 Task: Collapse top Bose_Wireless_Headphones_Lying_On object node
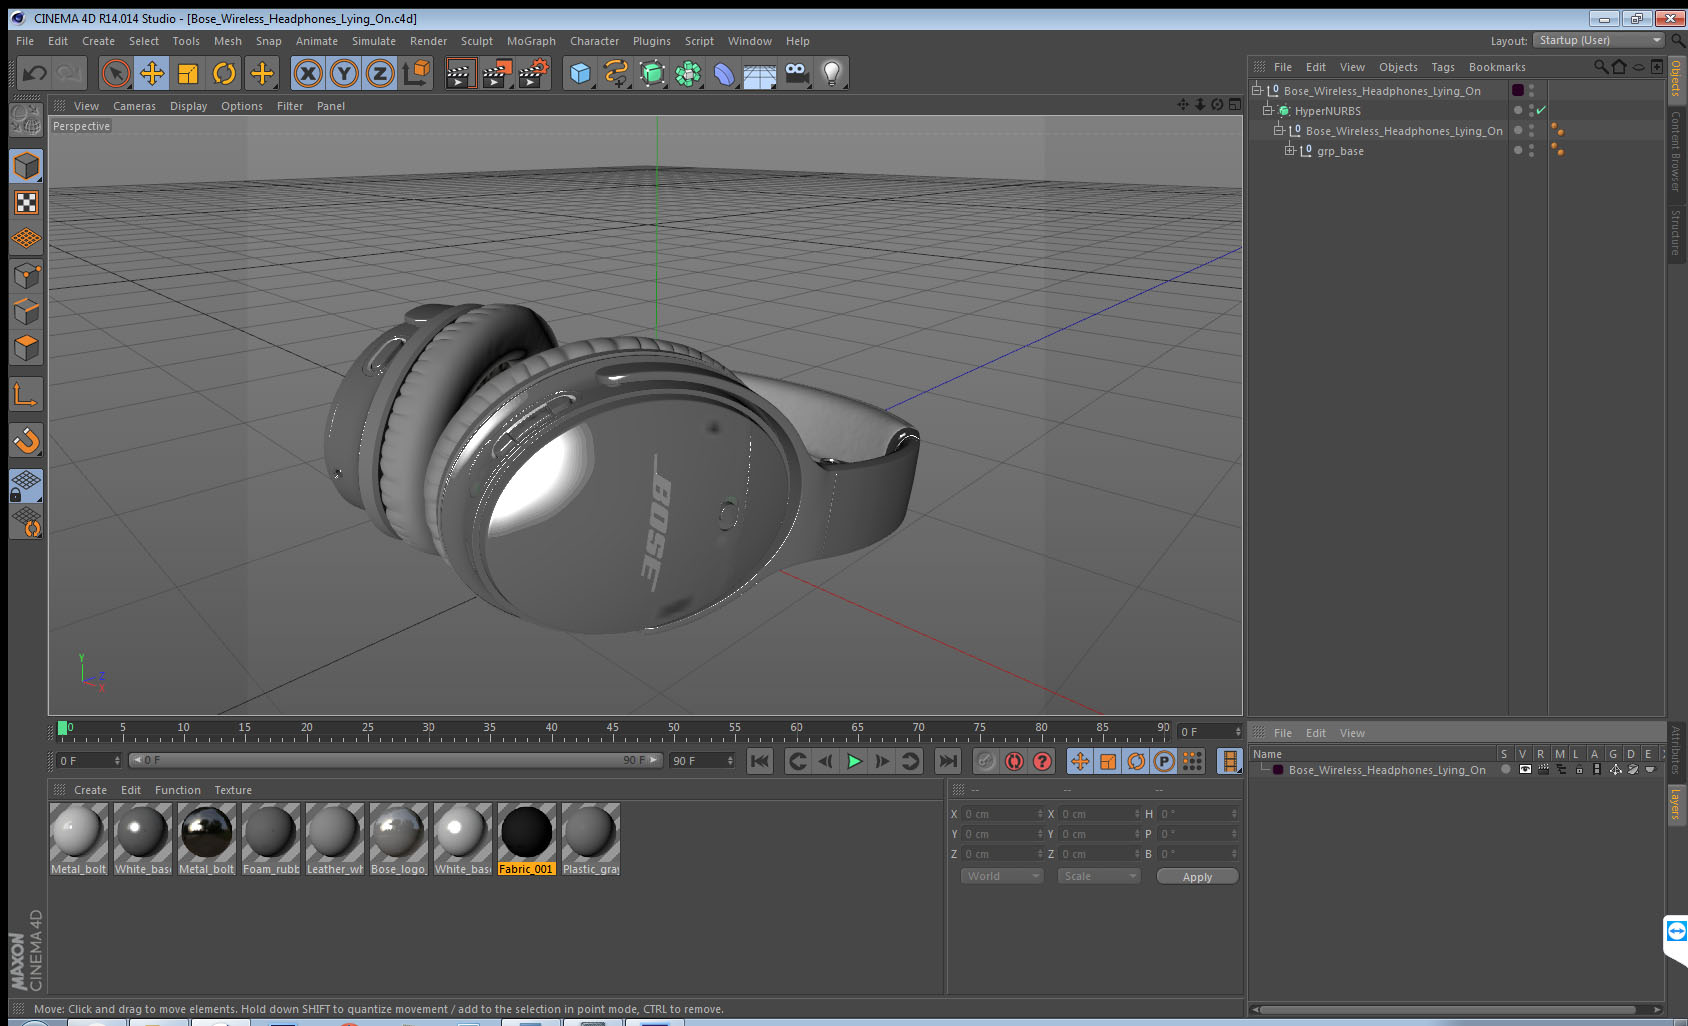[1257, 91]
